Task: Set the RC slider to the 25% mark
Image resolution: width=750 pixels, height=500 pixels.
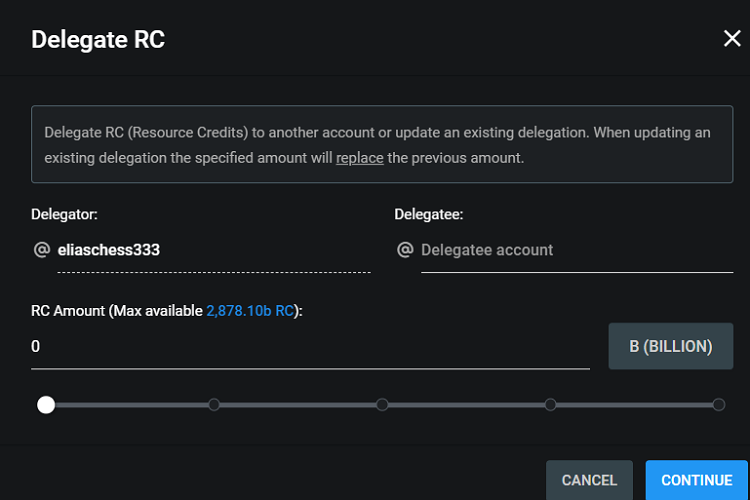Action: [x=214, y=405]
